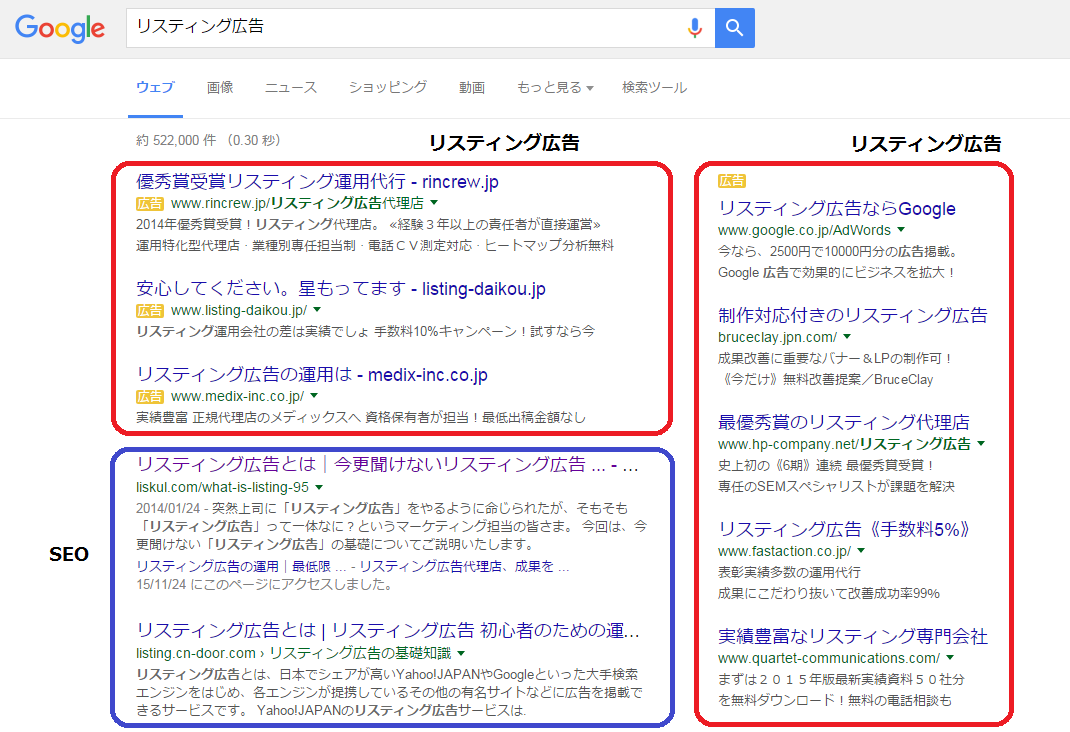Open sitelink リスティング広告の運用｜最低限
The width and height of the screenshot is (1070, 732).
click(233, 566)
